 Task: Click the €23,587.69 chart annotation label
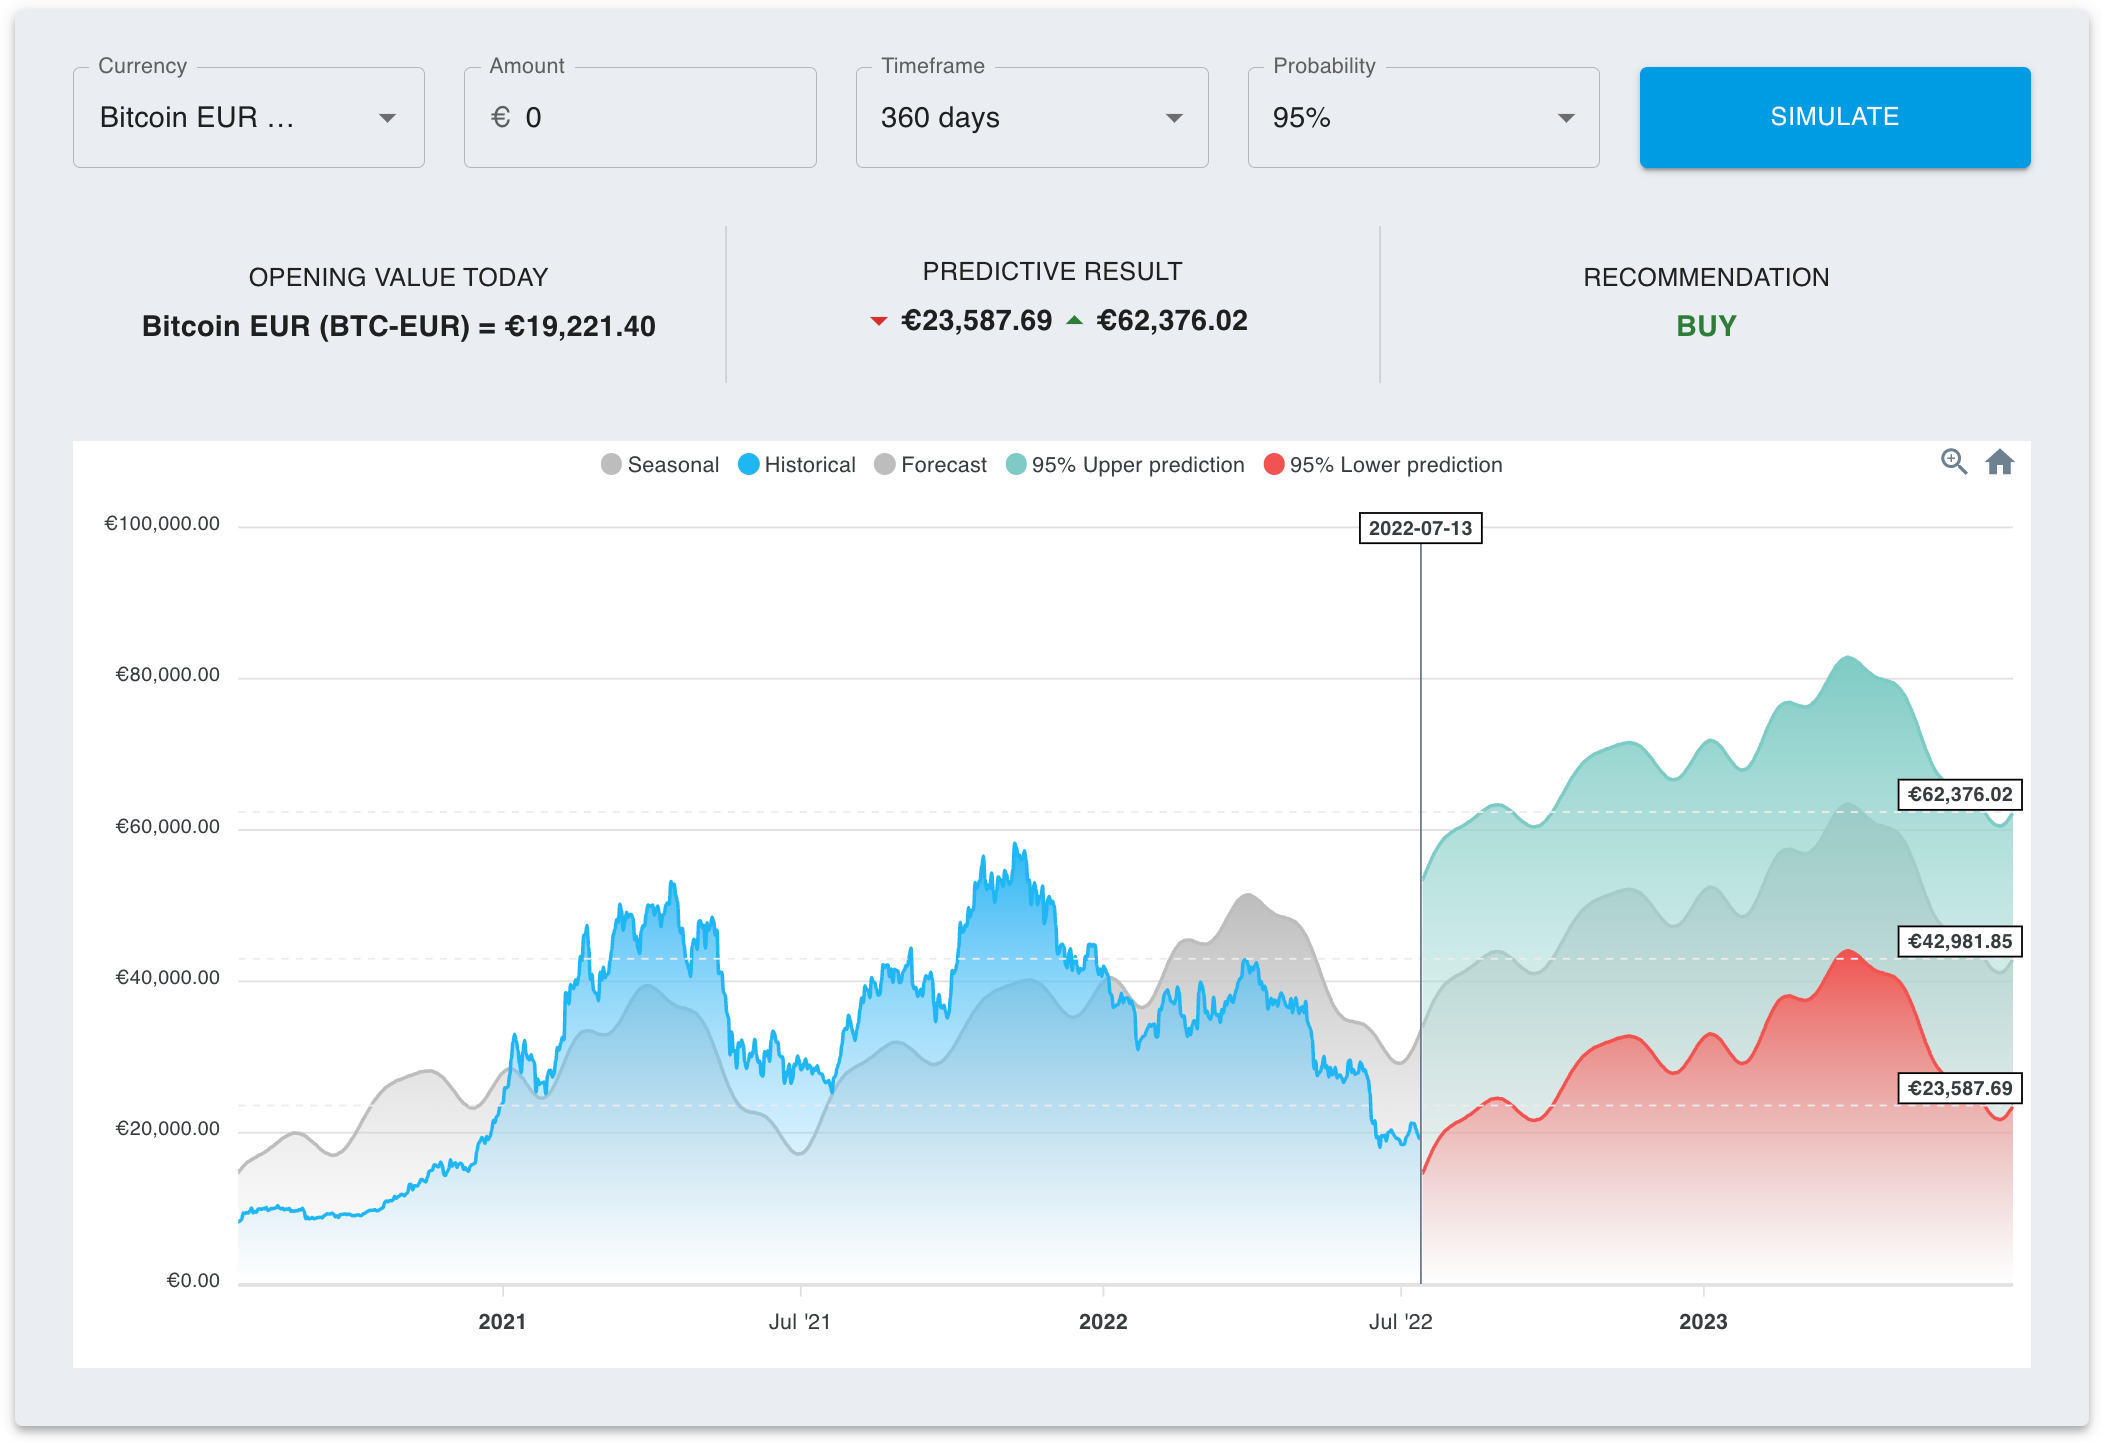(1960, 1088)
